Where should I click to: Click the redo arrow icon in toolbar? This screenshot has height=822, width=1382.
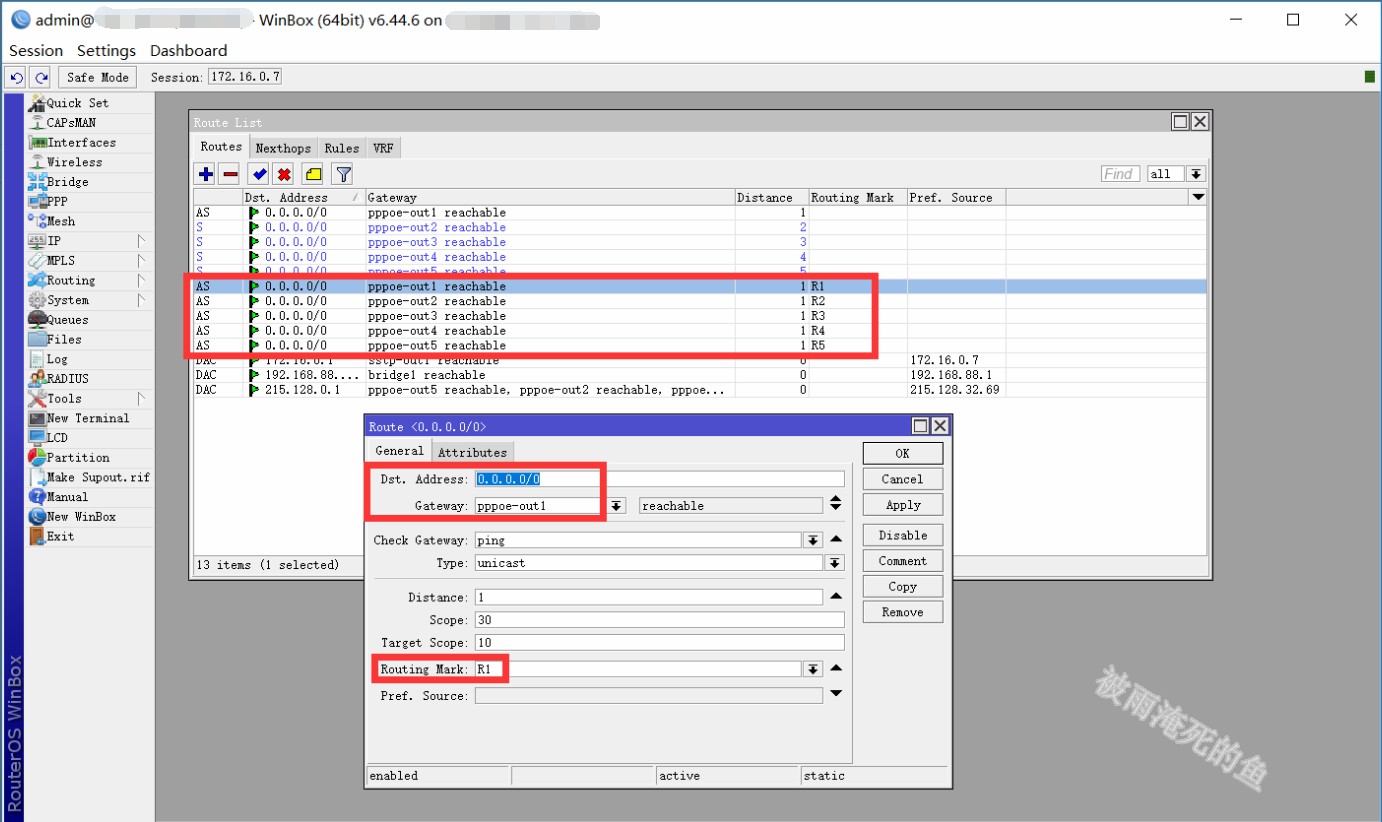(x=40, y=77)
